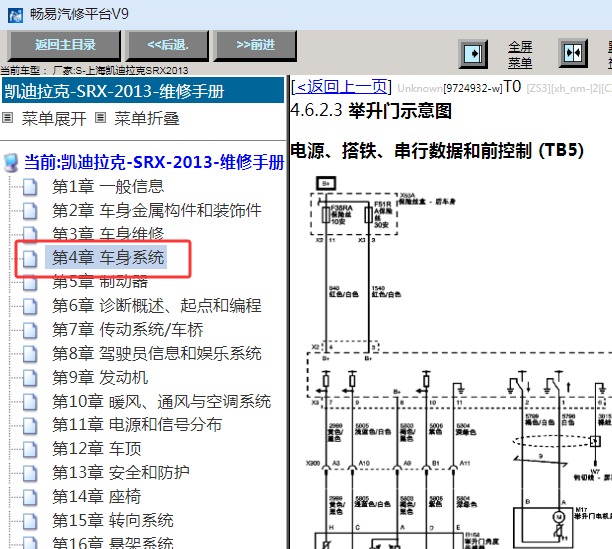This screenshot has width=612, height=549.
Task: Click the page icon beside 第12章 车顶
Action: 30,450
